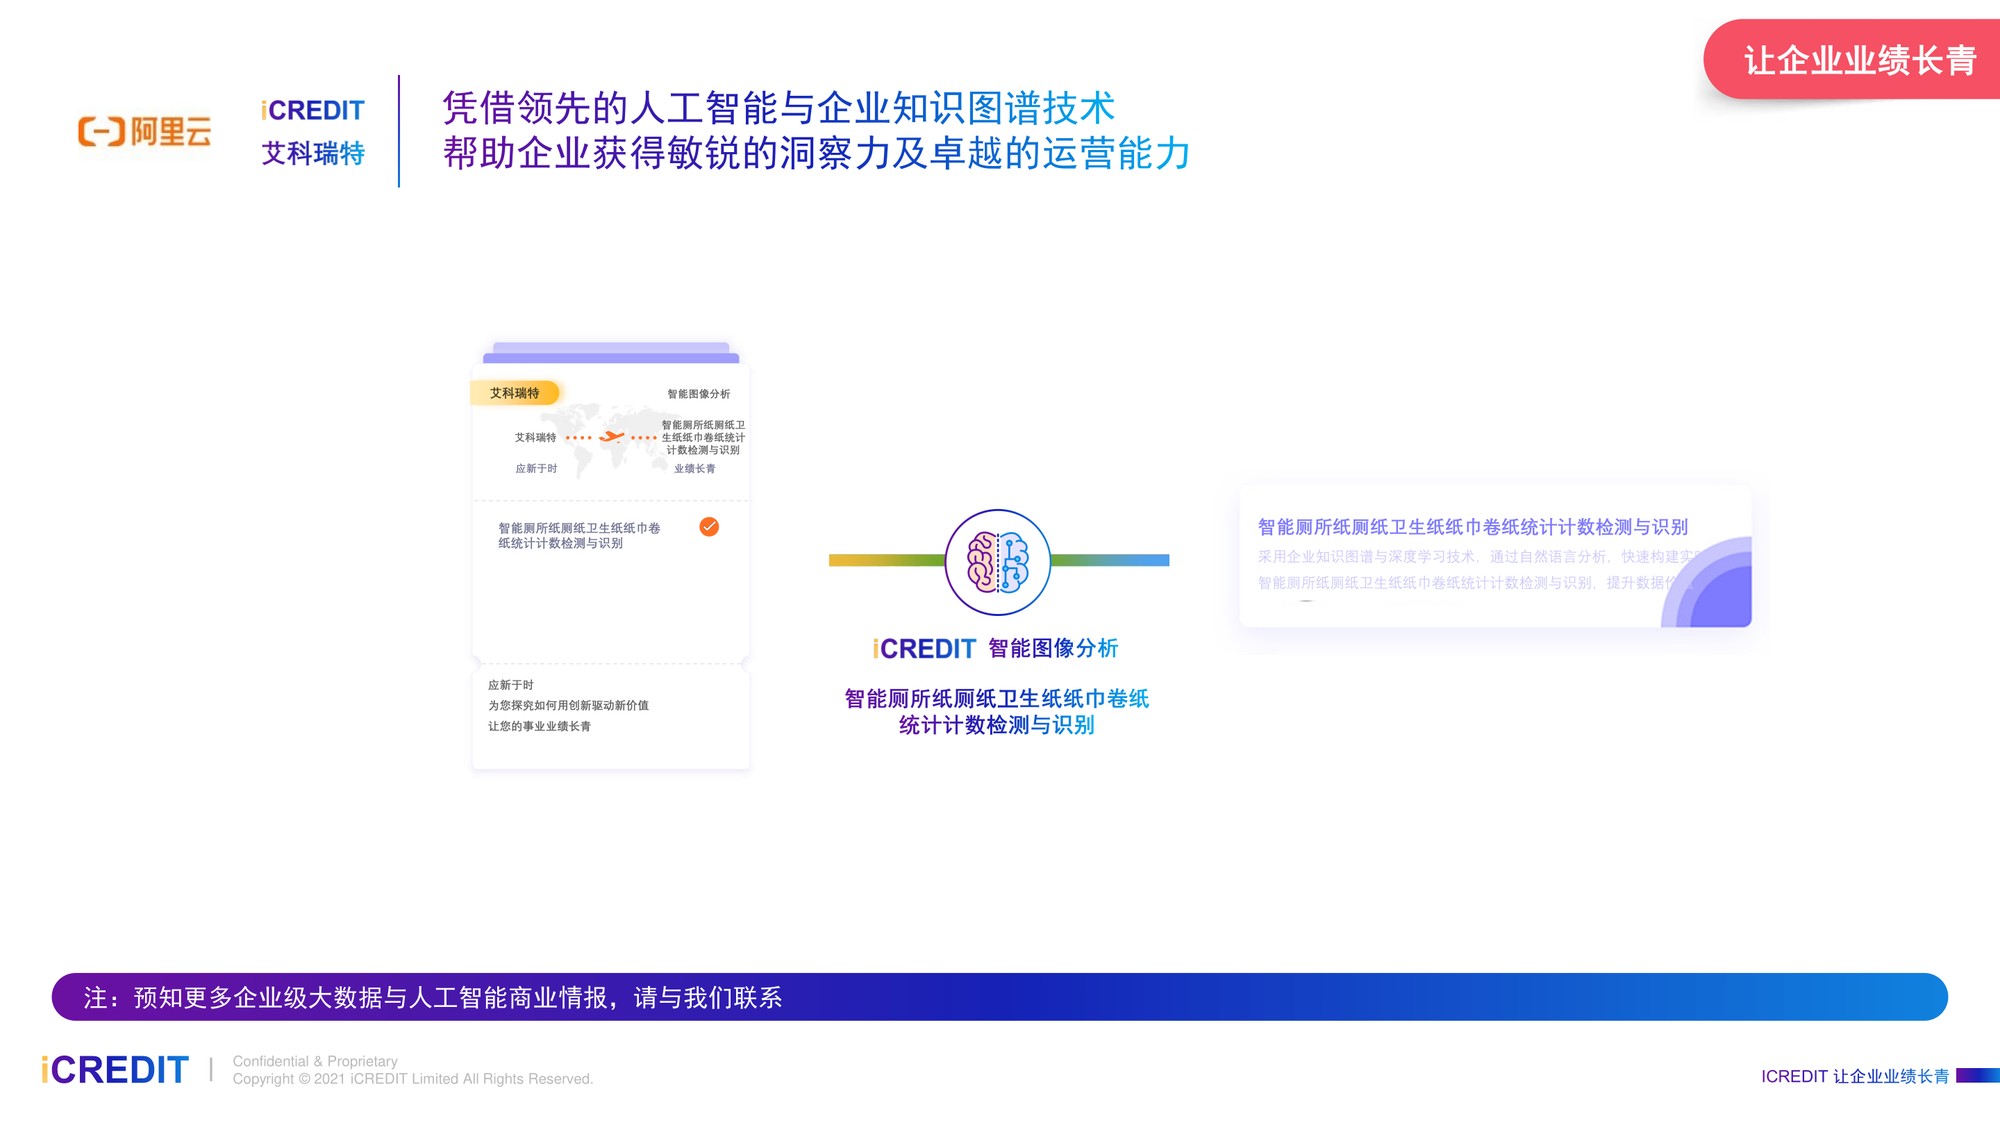The height and width of the screenshot is (1125, 2000).
Task: Click the orange checkmark in the card
Action: (709, 527)
